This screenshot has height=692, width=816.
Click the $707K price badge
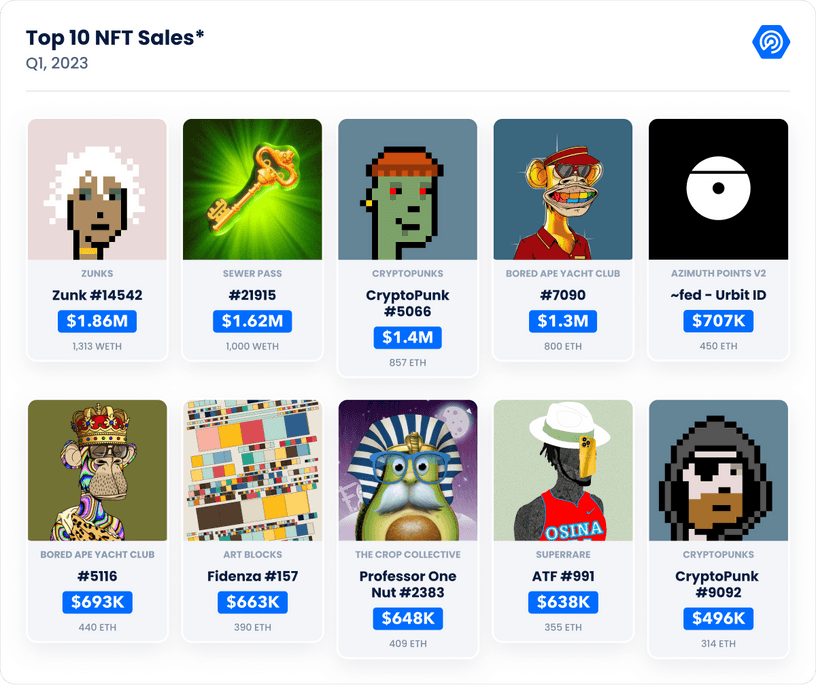tap(718, 322)
